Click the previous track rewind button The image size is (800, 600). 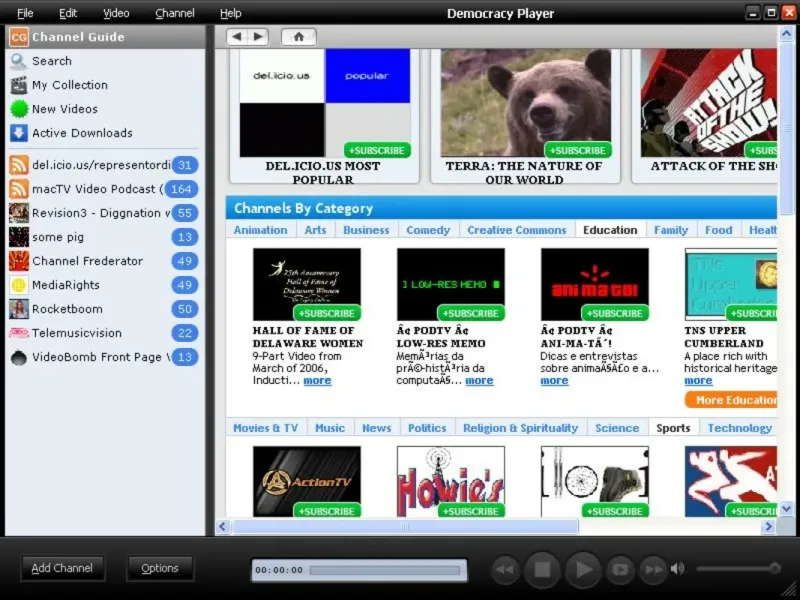(x=506, y=569)
